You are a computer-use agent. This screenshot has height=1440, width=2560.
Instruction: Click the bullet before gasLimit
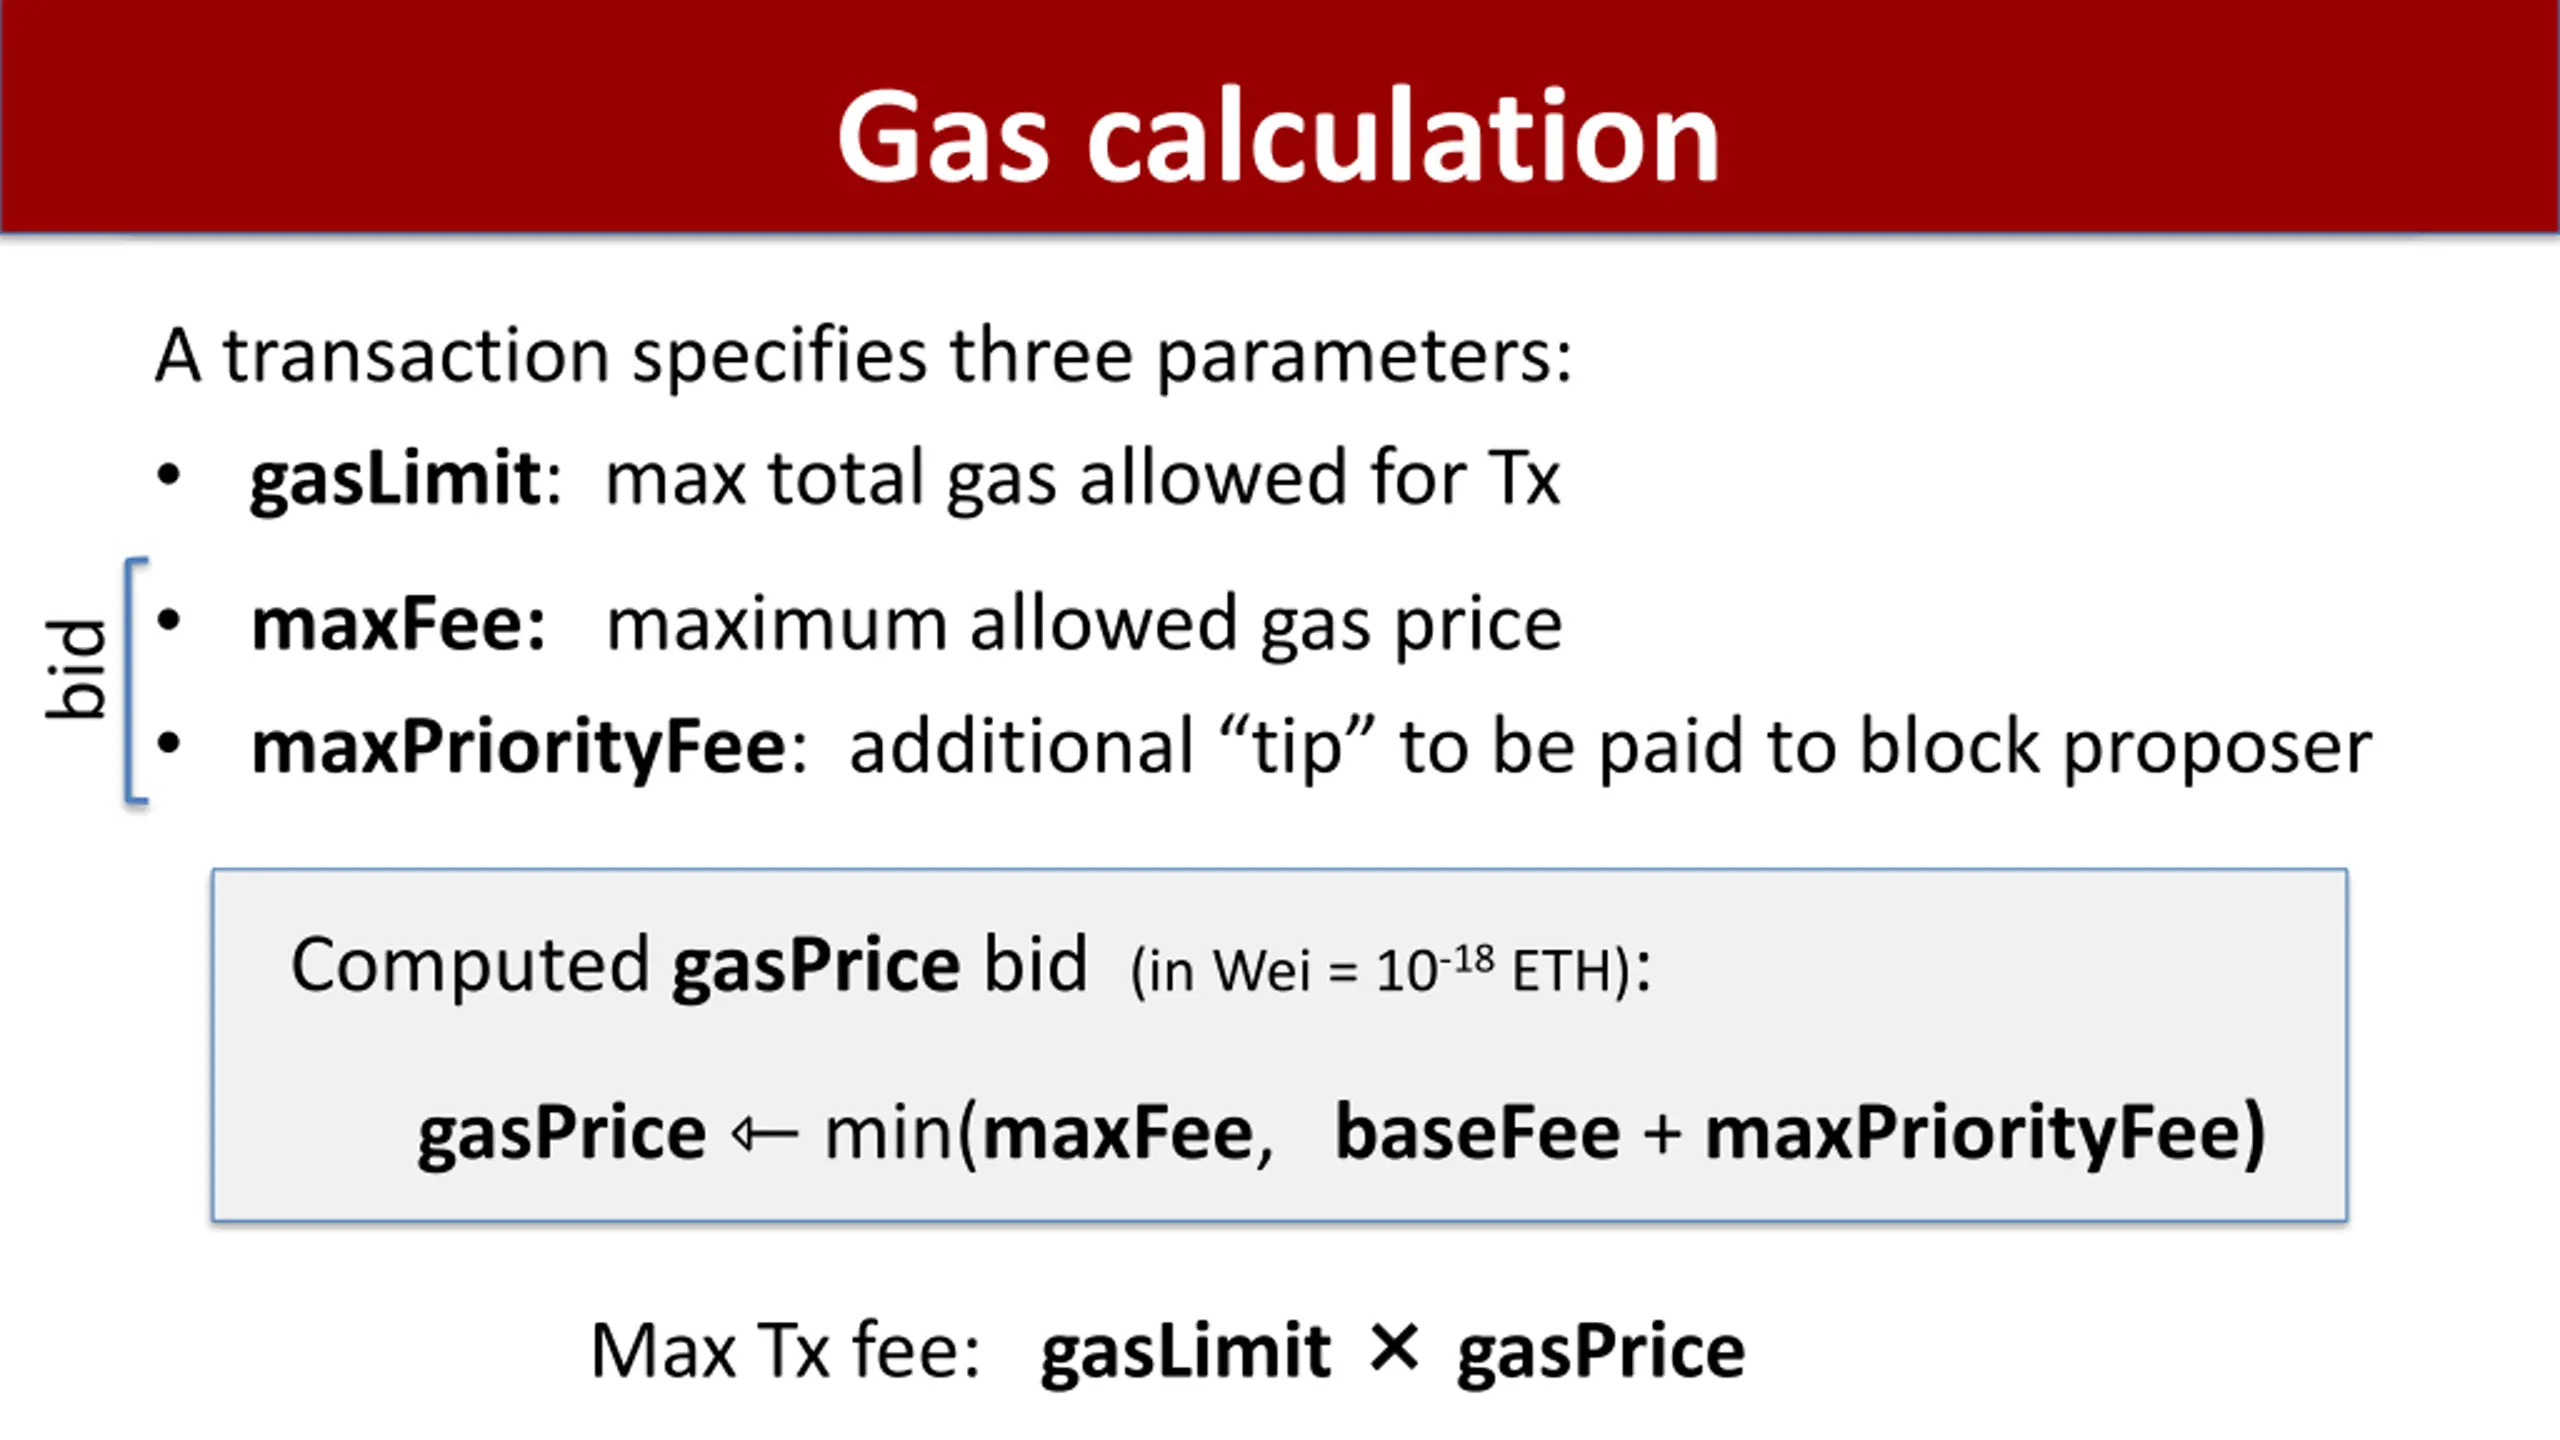169,475
